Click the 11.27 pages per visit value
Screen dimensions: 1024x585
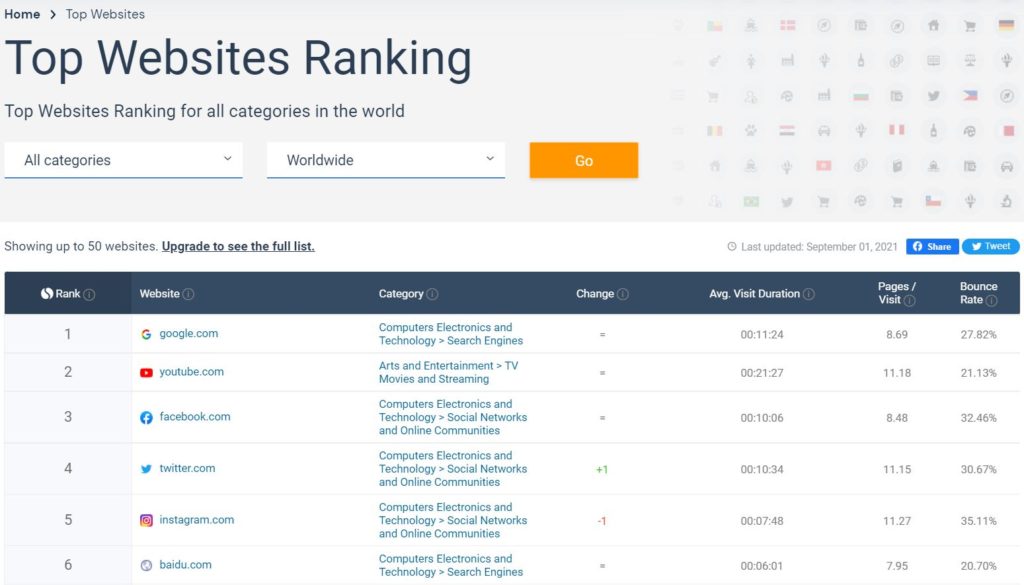point(897,521)
